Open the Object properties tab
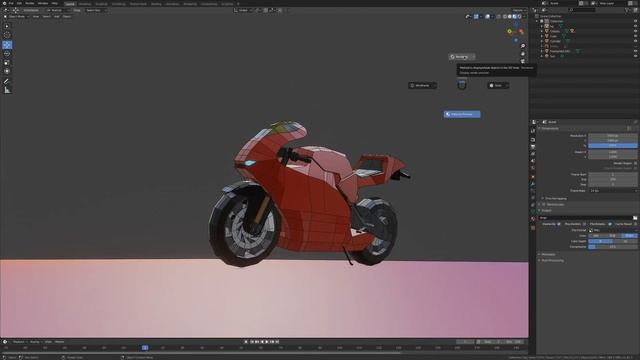The image size is (640, 360). coord(533,177)
